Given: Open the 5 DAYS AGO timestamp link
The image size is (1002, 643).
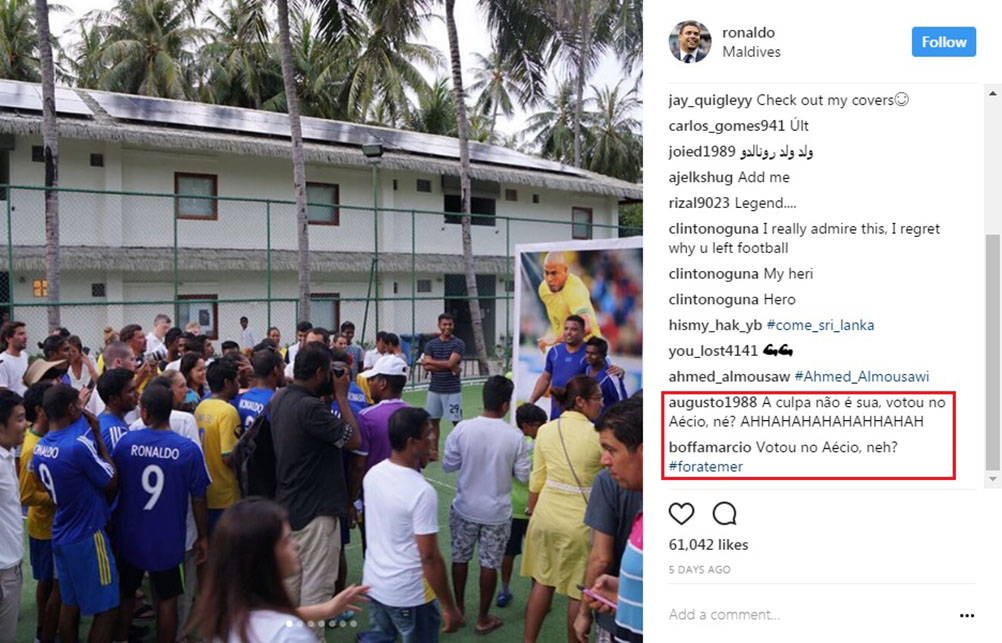Looking at the screenshot, I should (699, 569).
